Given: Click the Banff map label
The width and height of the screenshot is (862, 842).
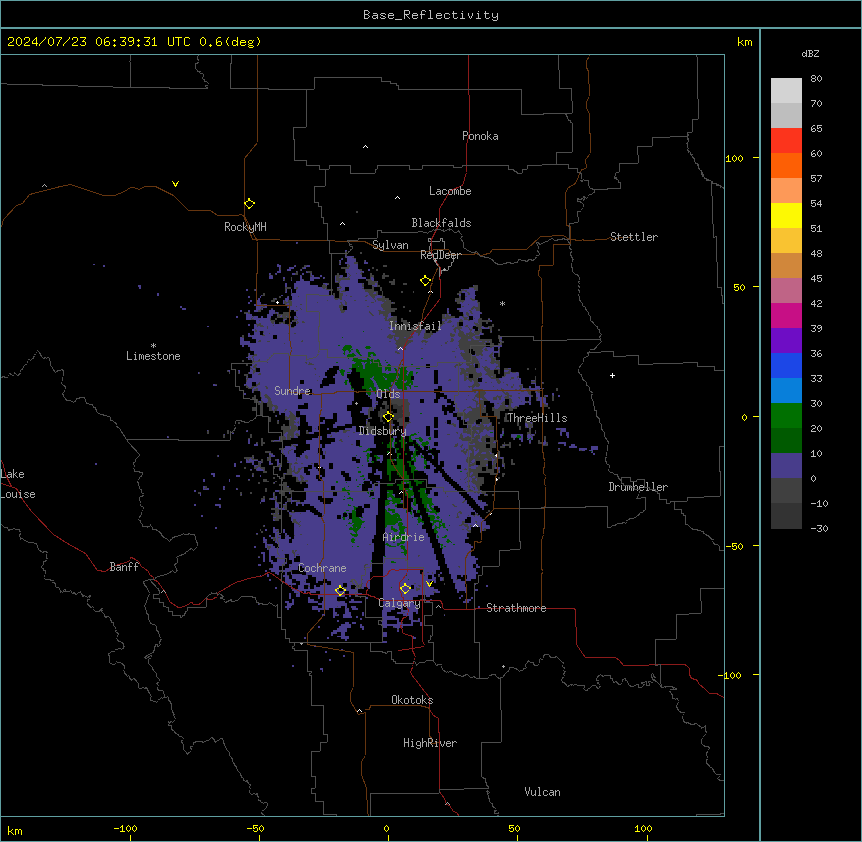Looking at the screenshot, I should (x=124, y=567).
